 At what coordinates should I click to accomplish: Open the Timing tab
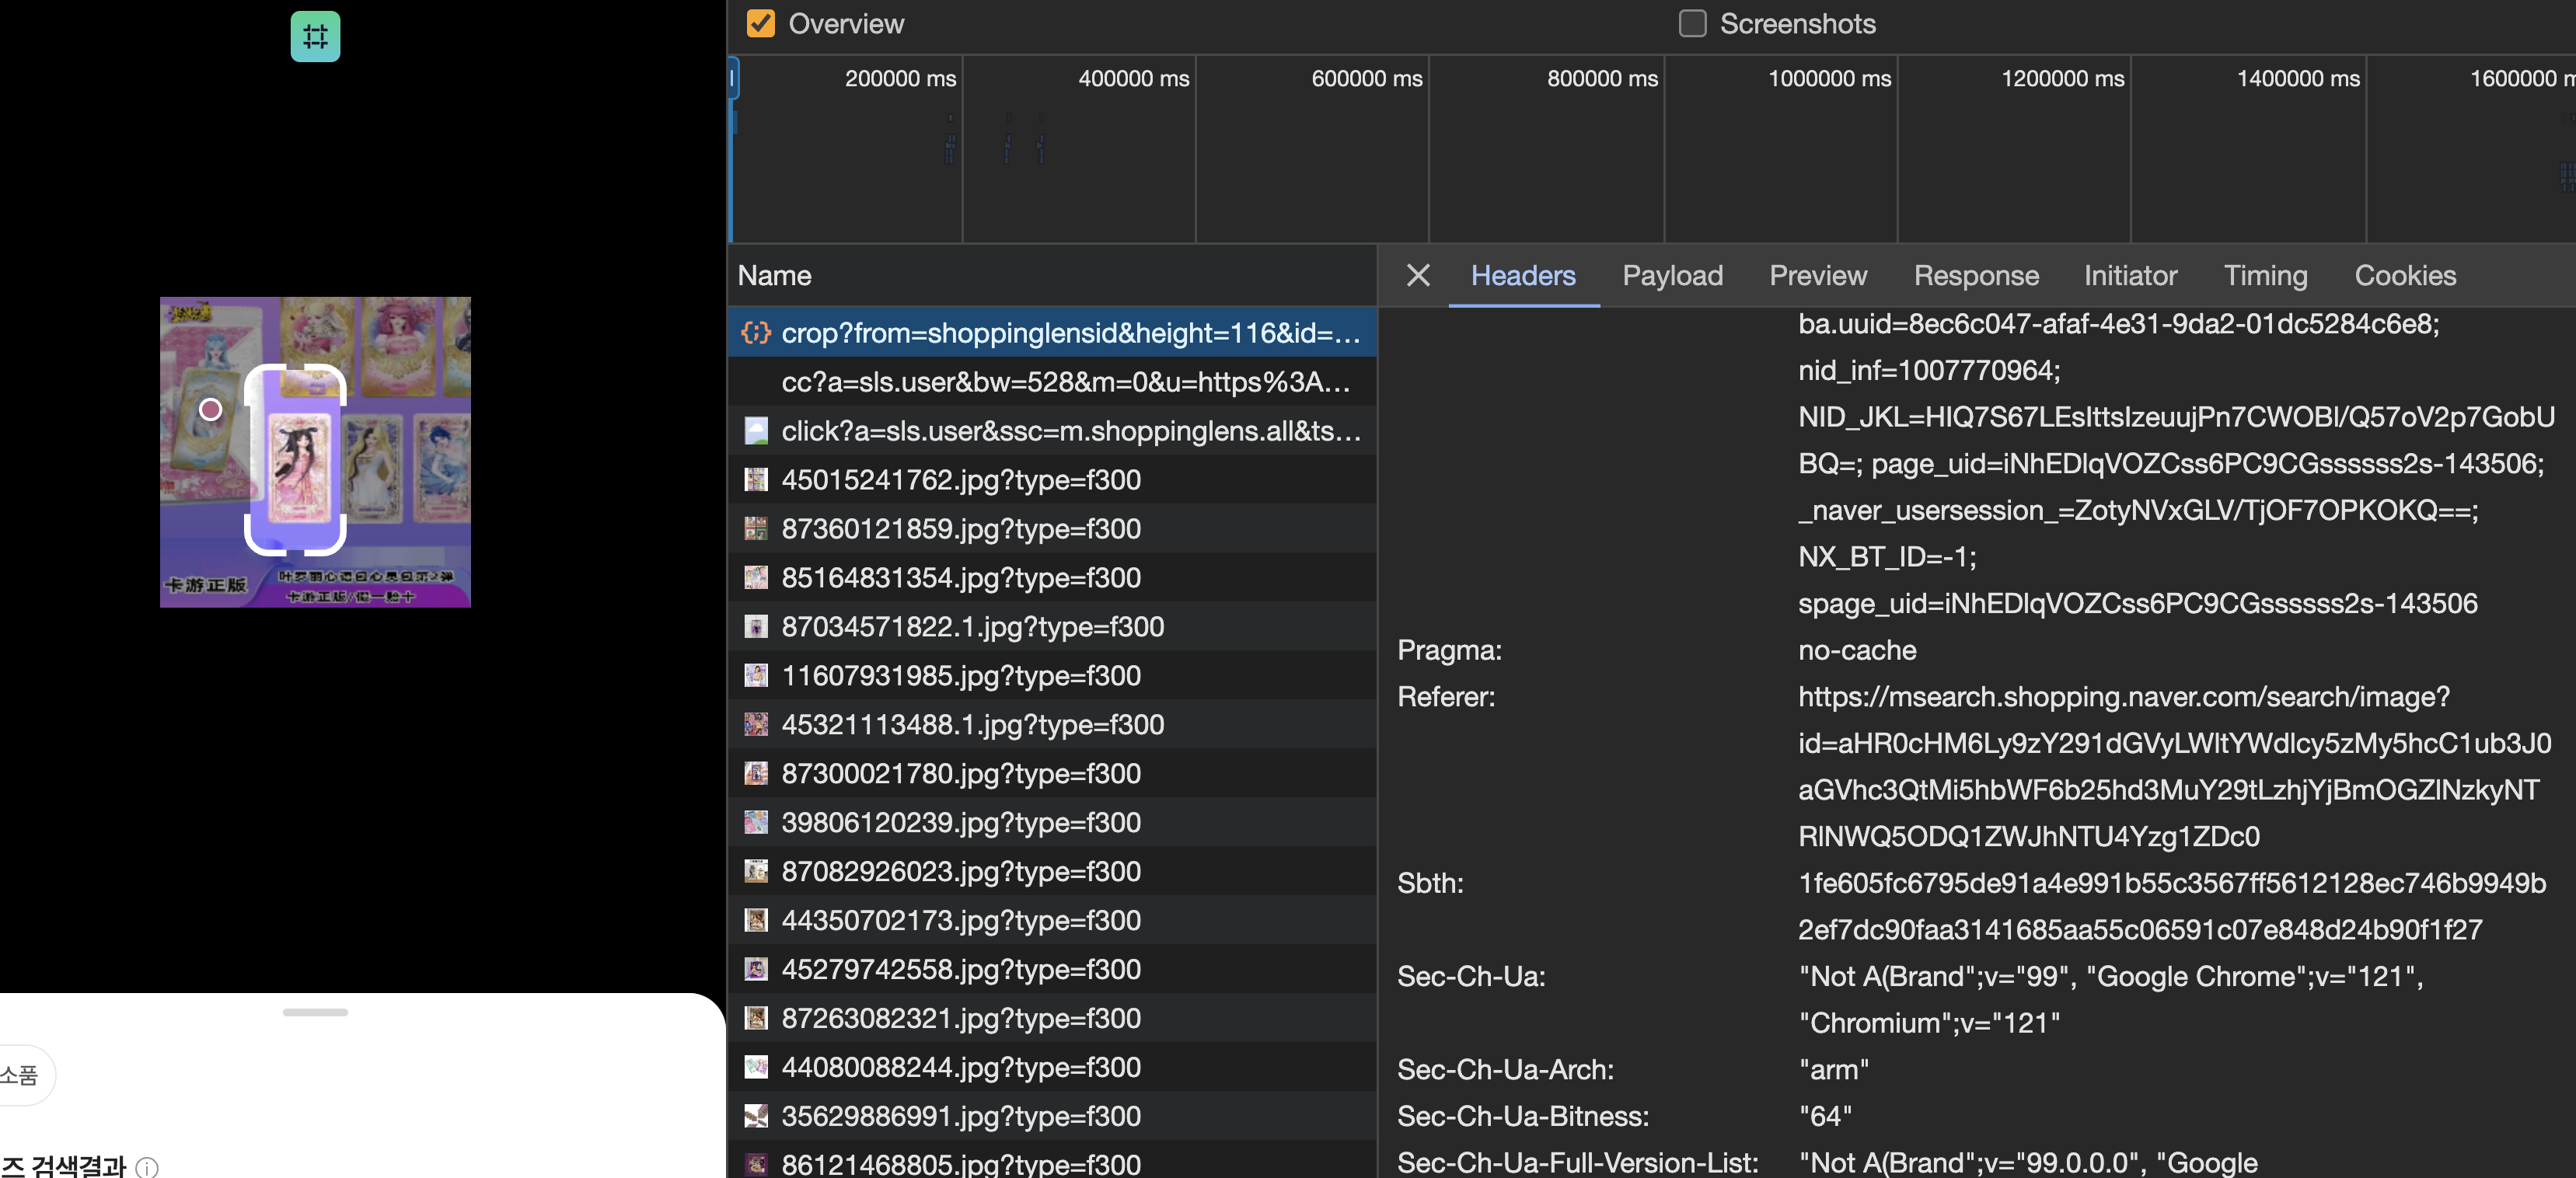click(2264, 275)
